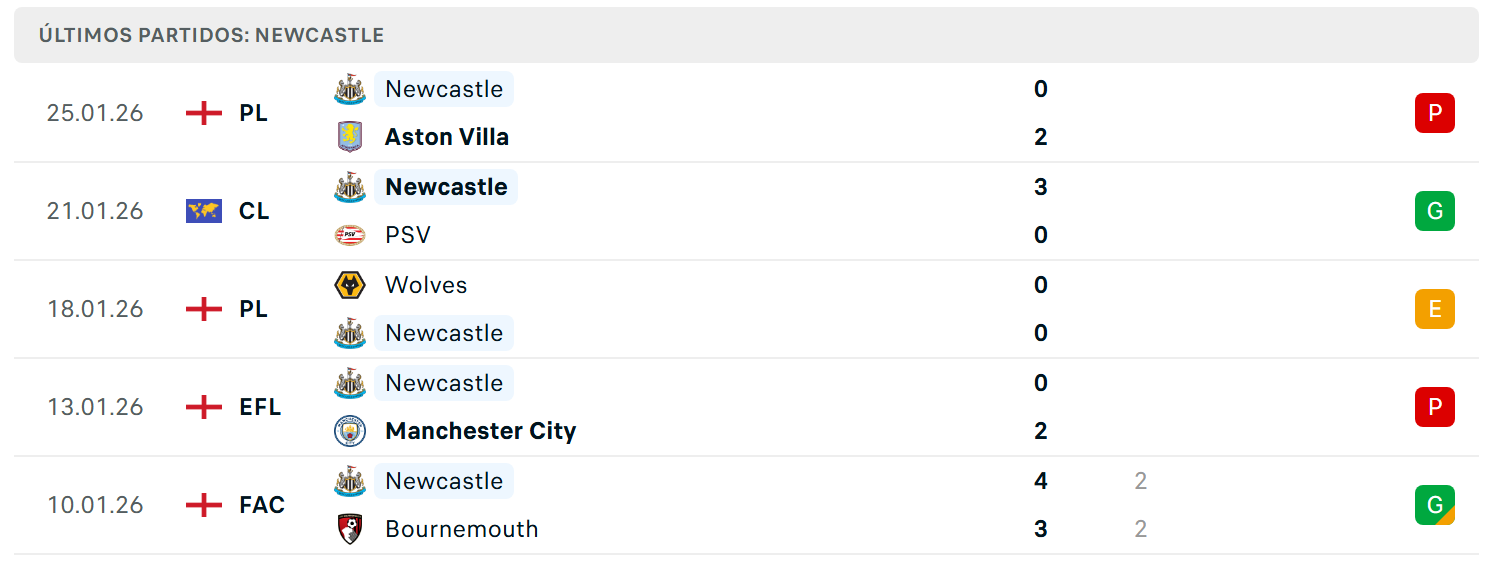Viewport: 1501px width, 566px height.
Task: Click the Wolves club crest
Action: [349, 285]
